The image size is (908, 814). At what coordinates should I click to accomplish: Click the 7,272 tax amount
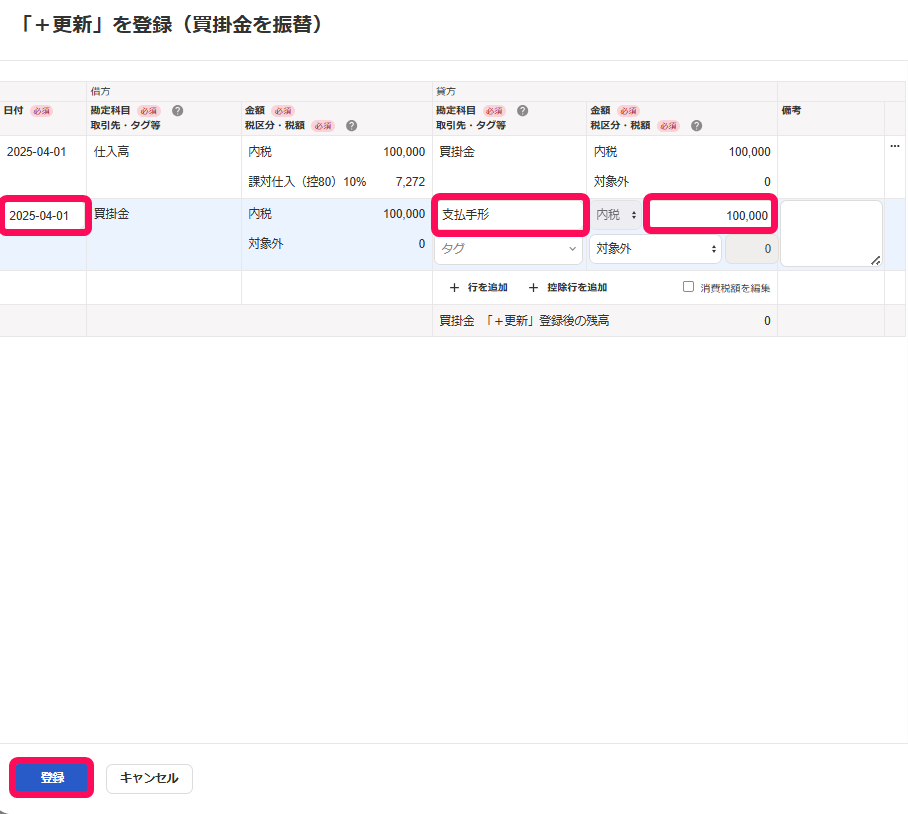(x=411, y=182)
